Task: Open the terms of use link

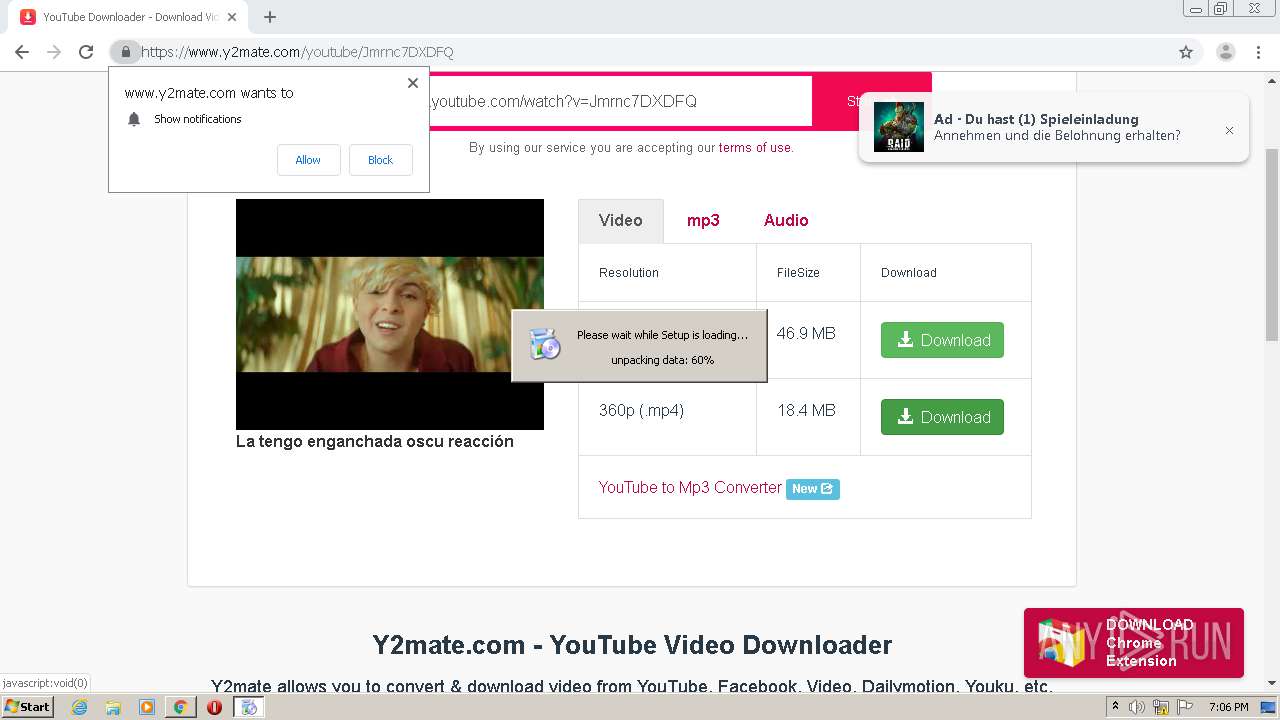Action: coord(755,147)
